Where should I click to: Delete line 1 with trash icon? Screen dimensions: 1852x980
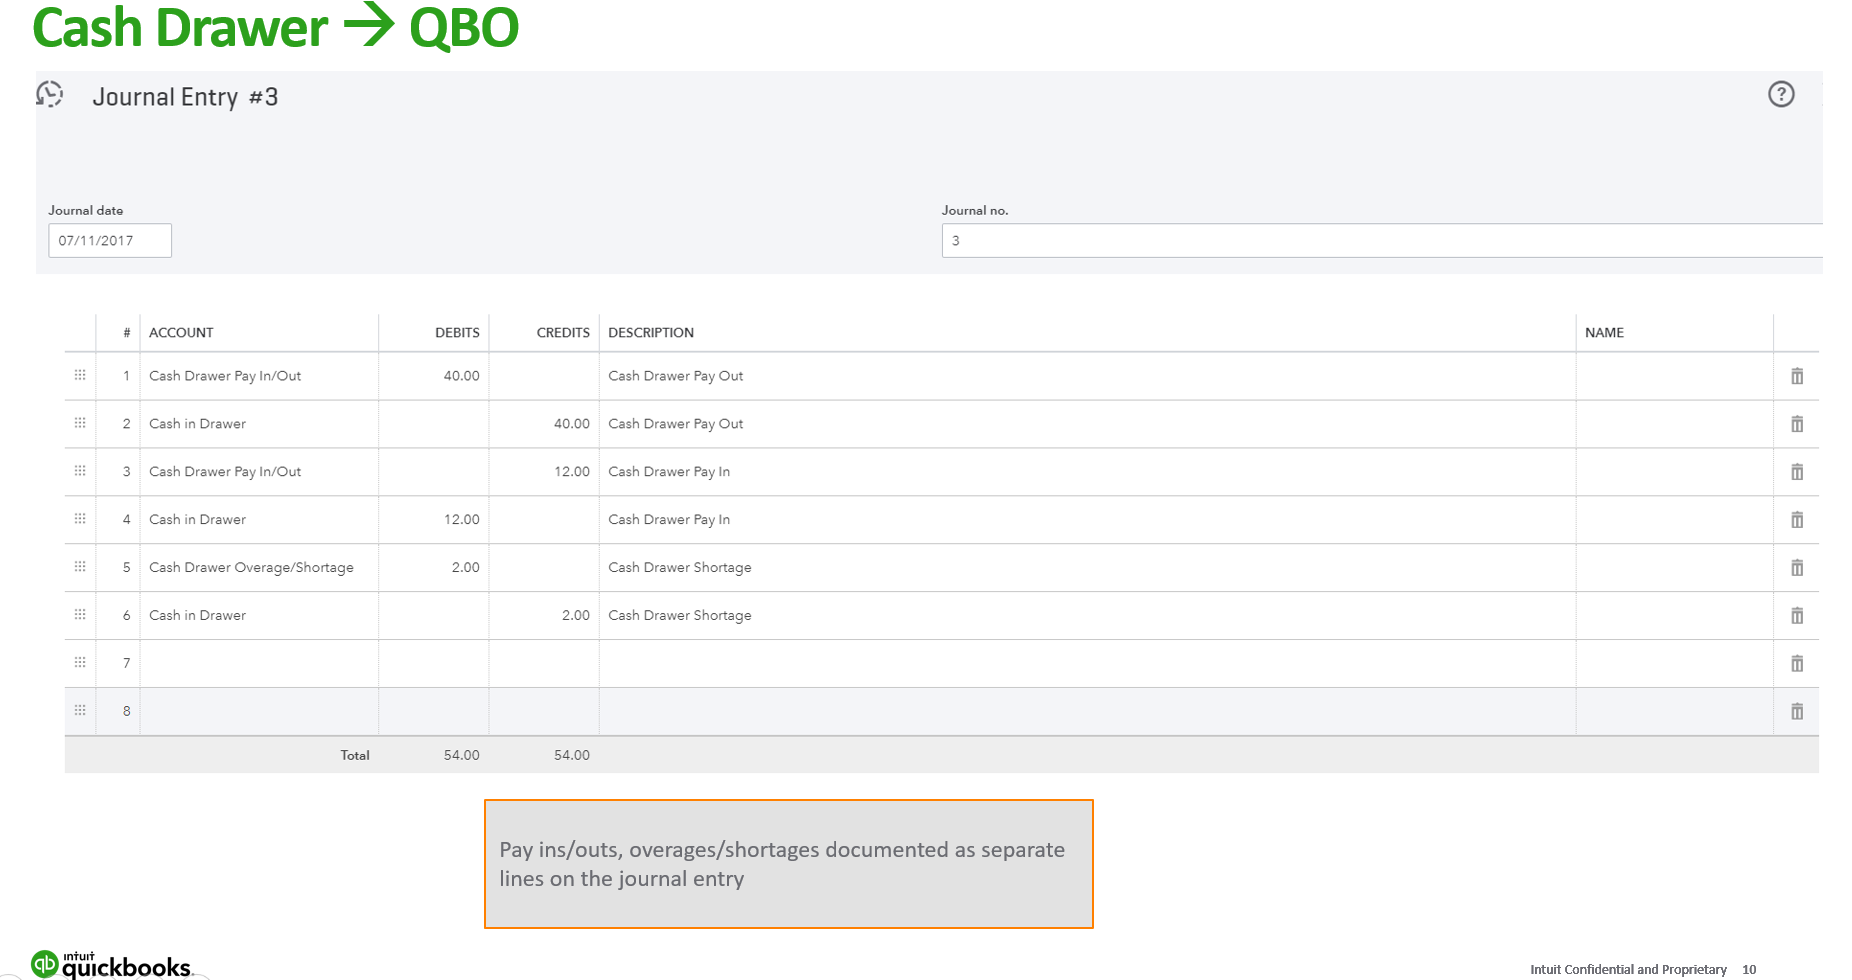point(1797,376)
